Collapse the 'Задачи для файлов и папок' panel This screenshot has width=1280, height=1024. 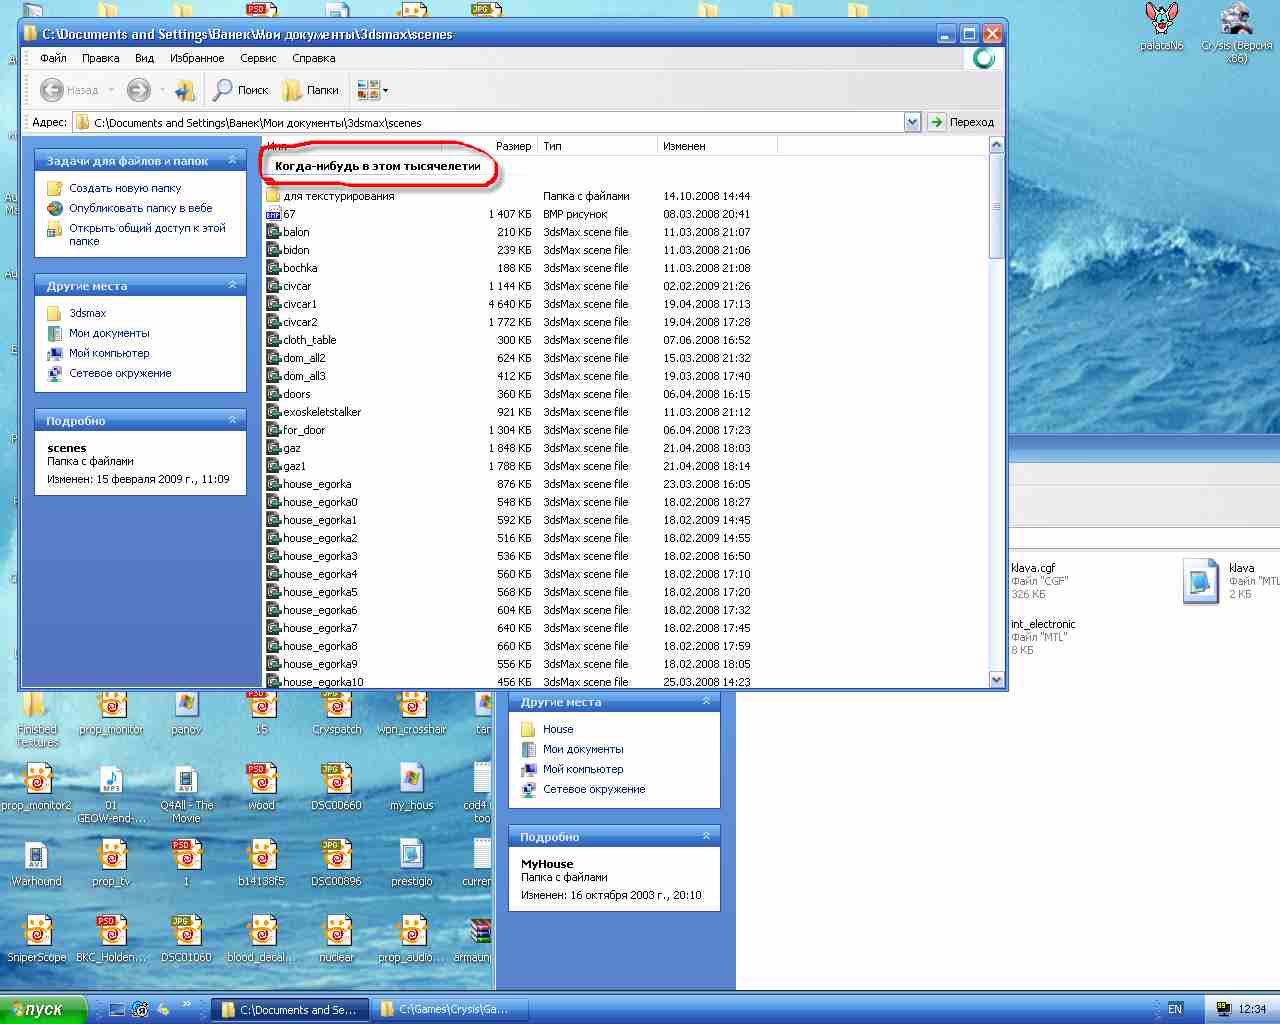click(x=232, y=160)
